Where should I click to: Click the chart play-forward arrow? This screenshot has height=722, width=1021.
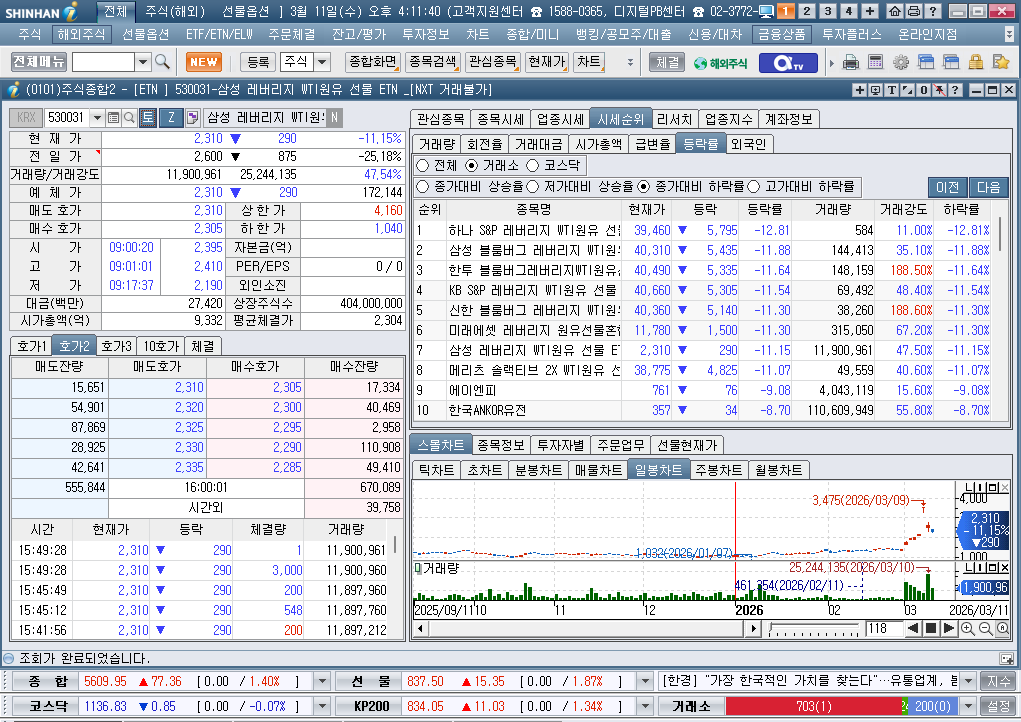(x=949, y=628)
